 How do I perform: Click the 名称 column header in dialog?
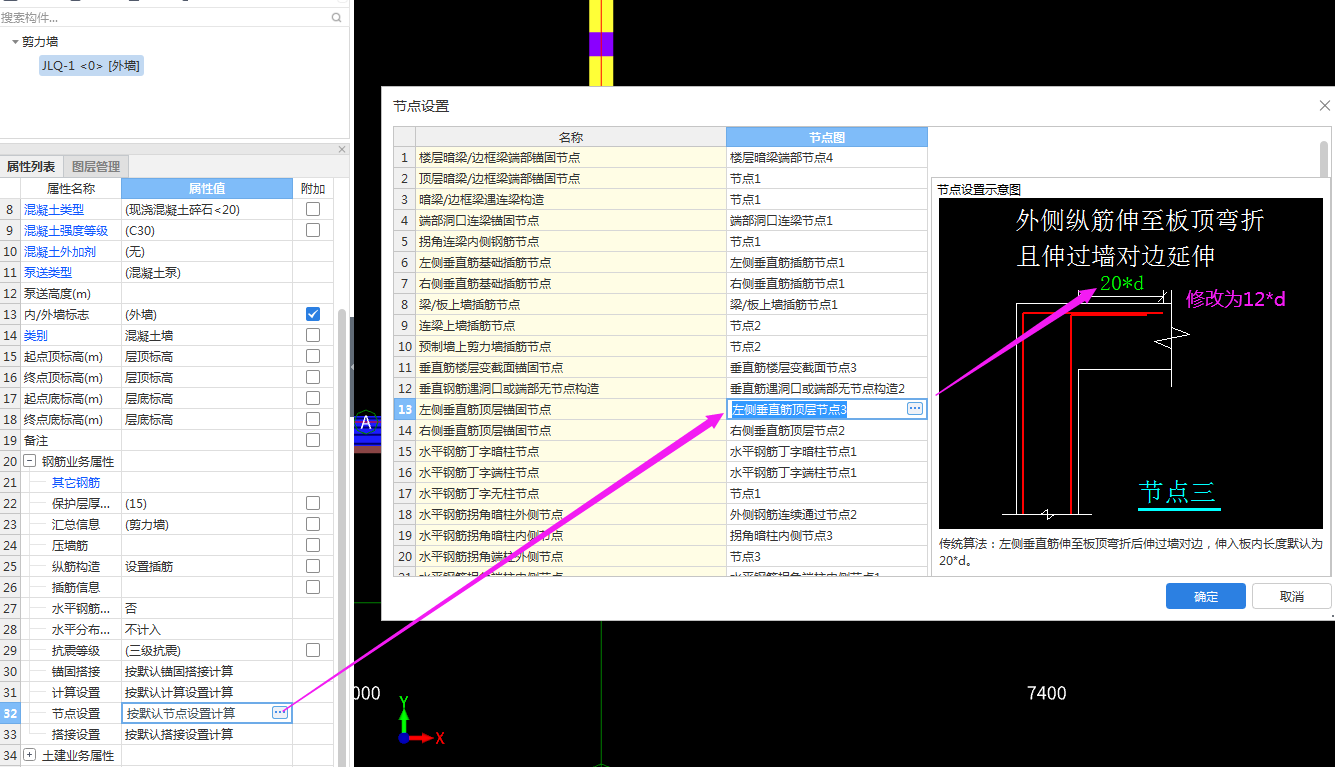[571, 137]
